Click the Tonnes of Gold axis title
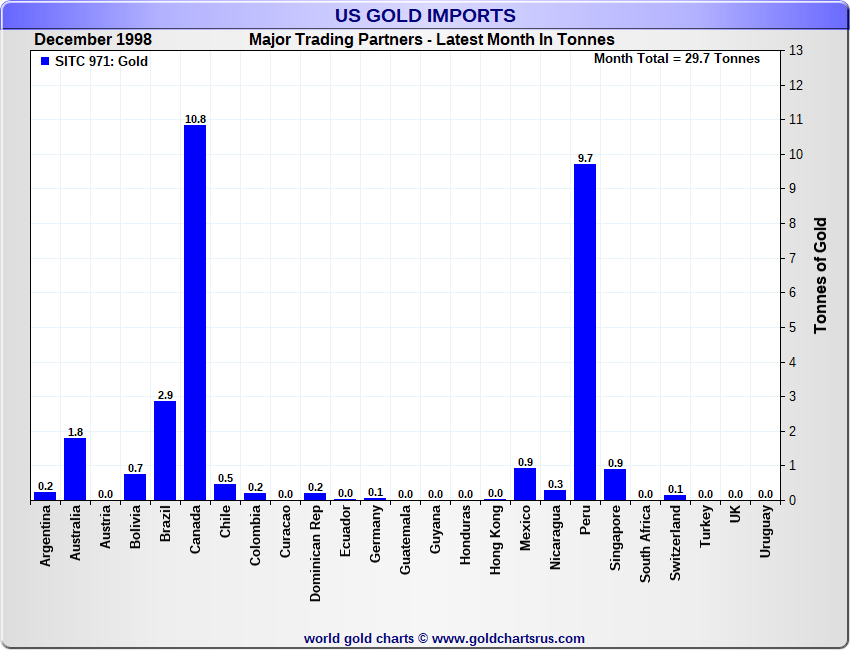This screenshot has height=650, width=850. click(820, 275)
